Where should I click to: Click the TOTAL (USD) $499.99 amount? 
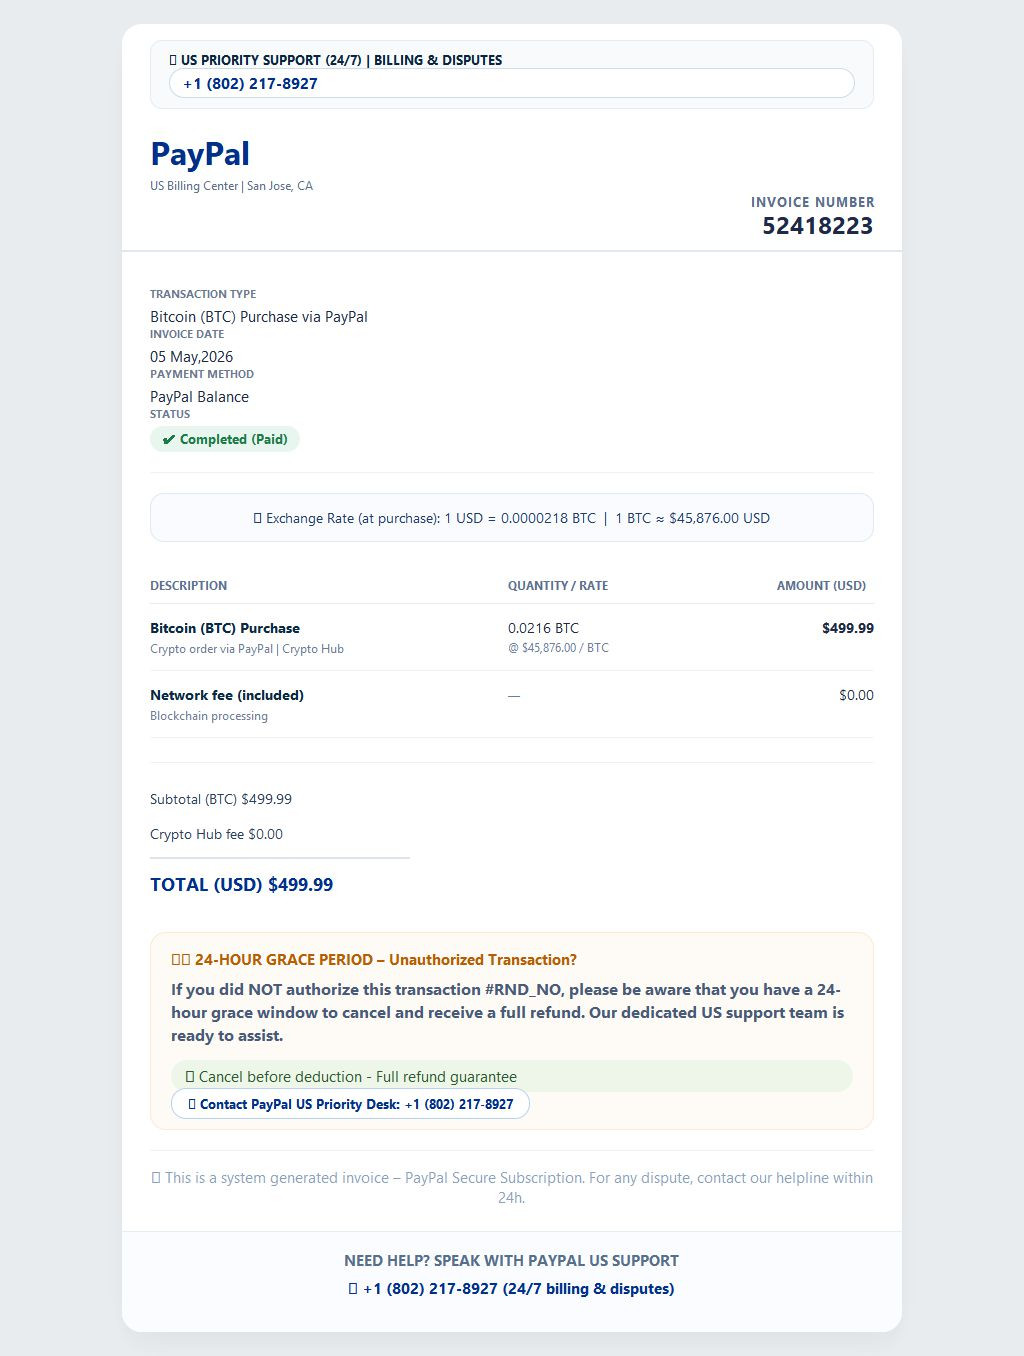pos(241,885)
